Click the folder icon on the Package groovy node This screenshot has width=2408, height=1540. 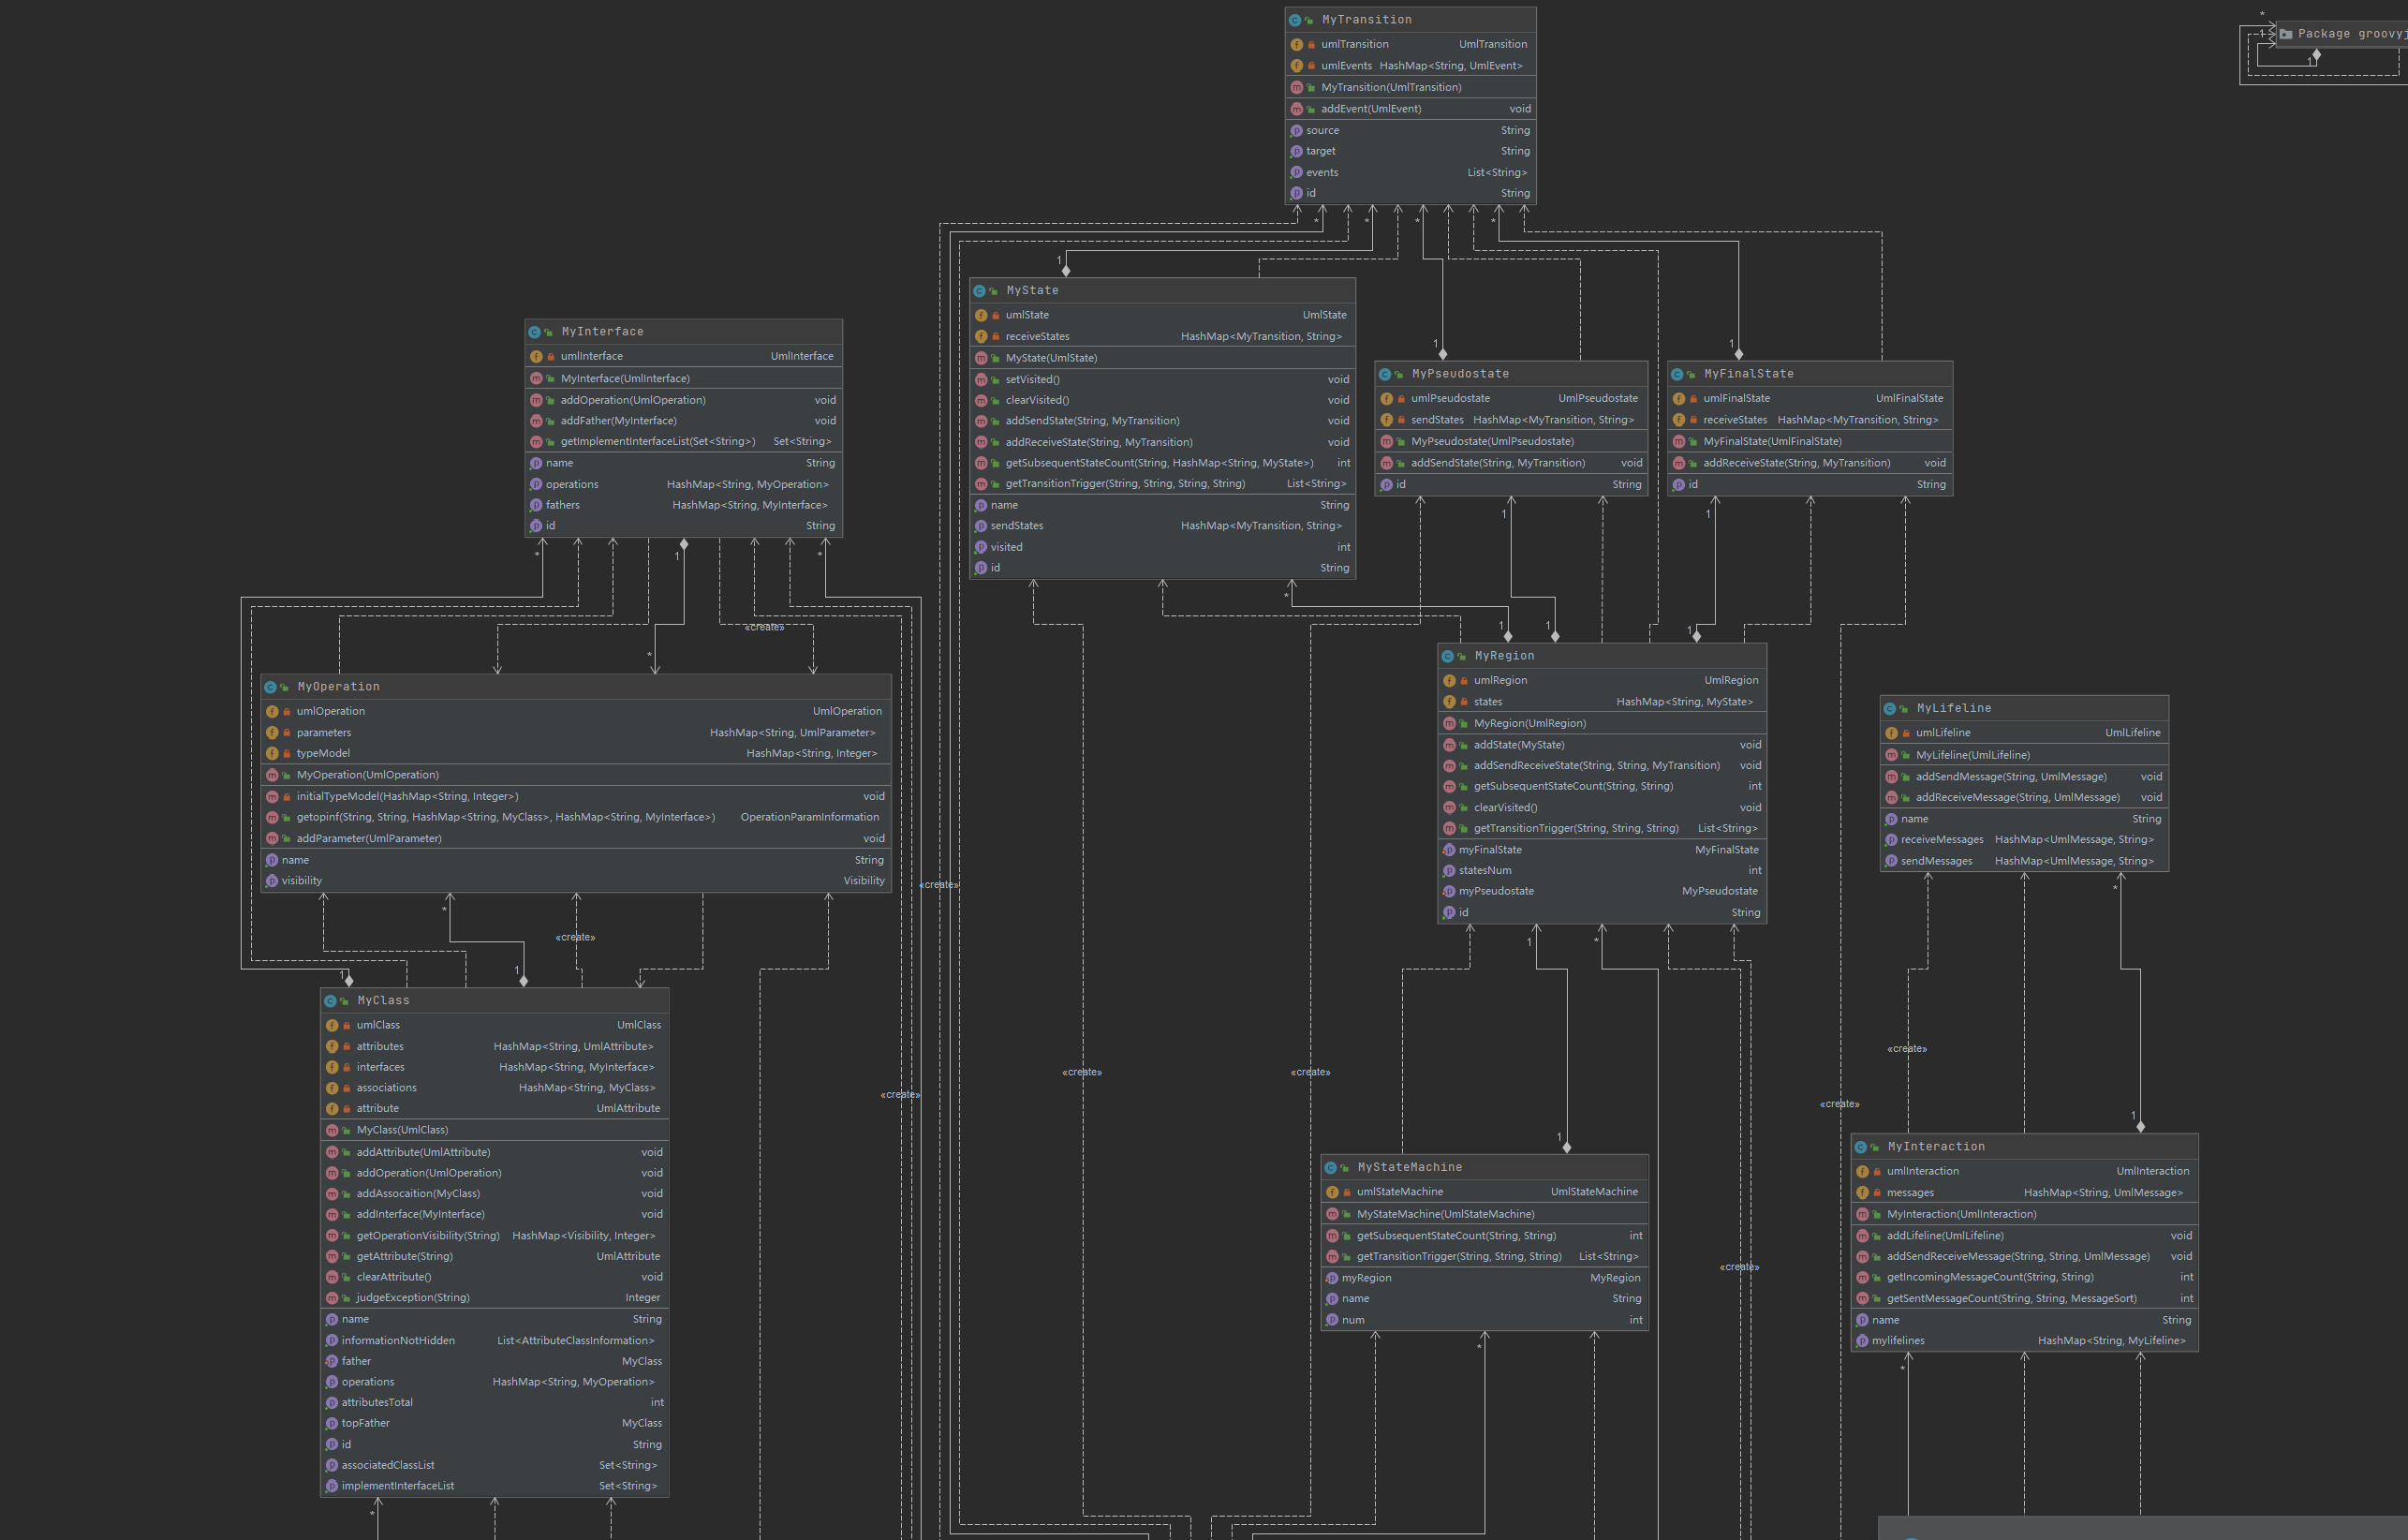pos(2286,34)
